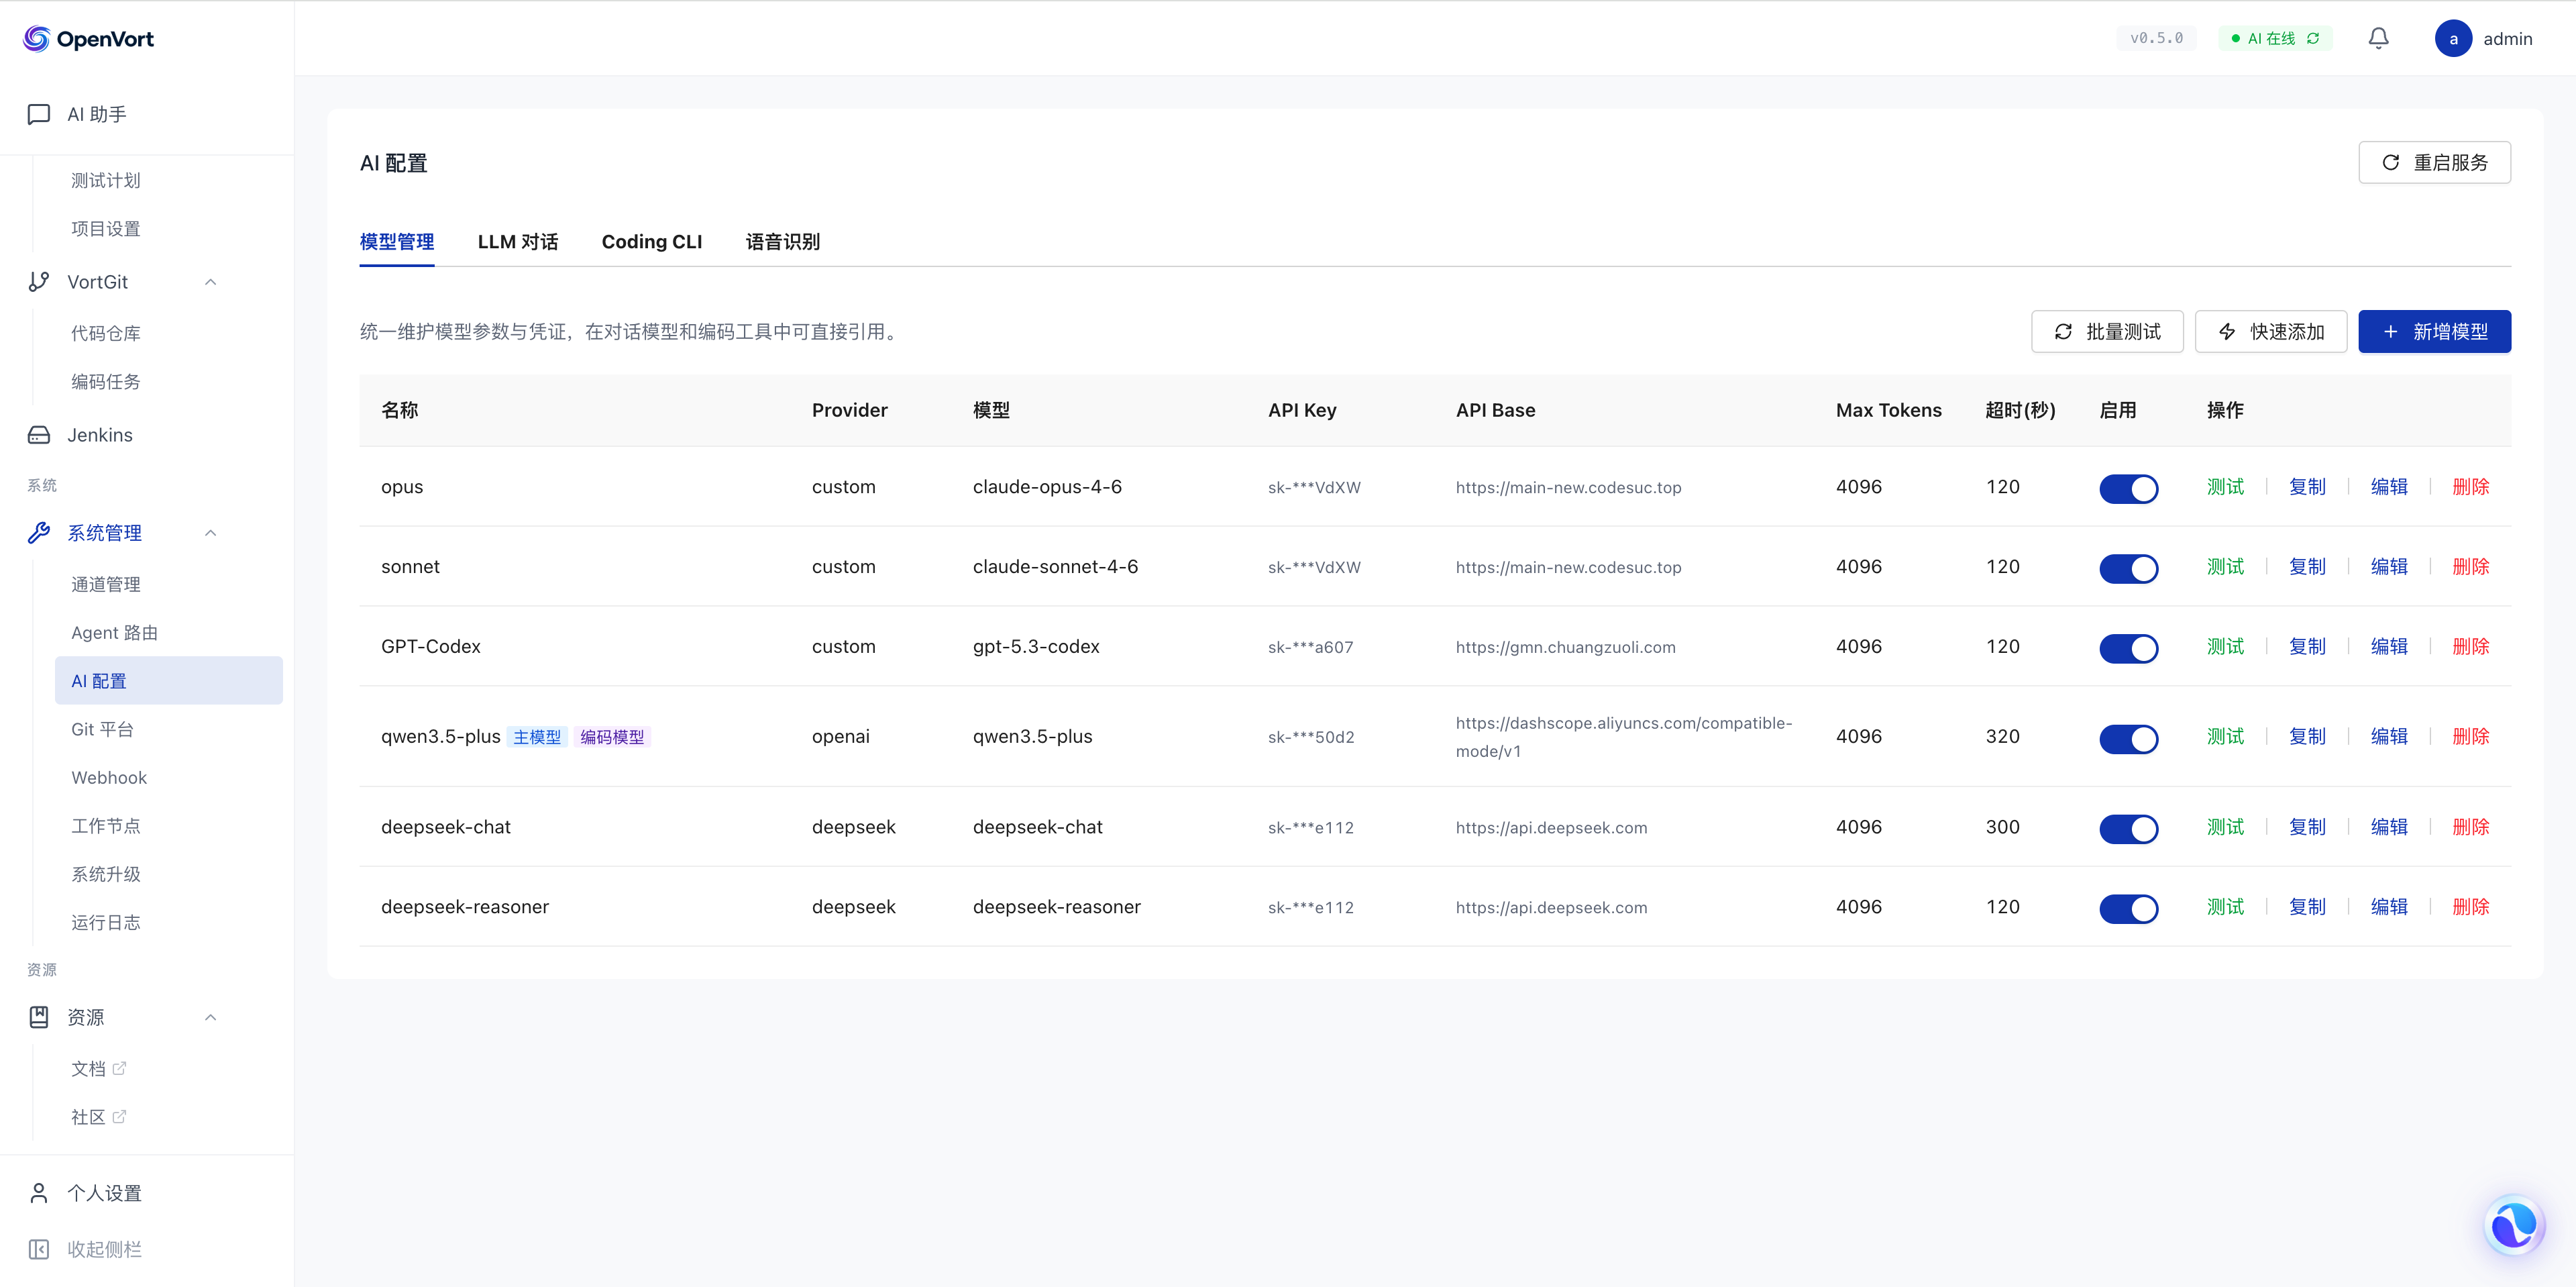Disable the opus model toggle
The height and width of the screenshot is (1287, 2576).
(2129, 488)
